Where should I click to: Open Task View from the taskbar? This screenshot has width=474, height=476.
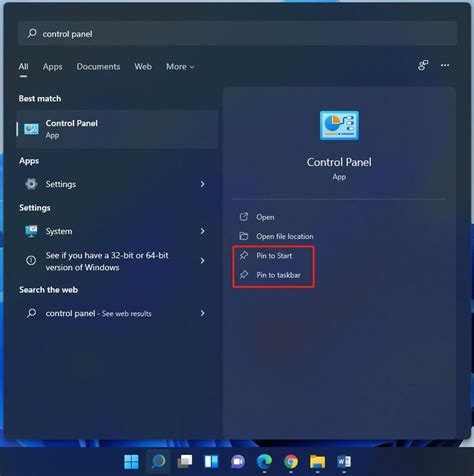[x=185, y=462]
